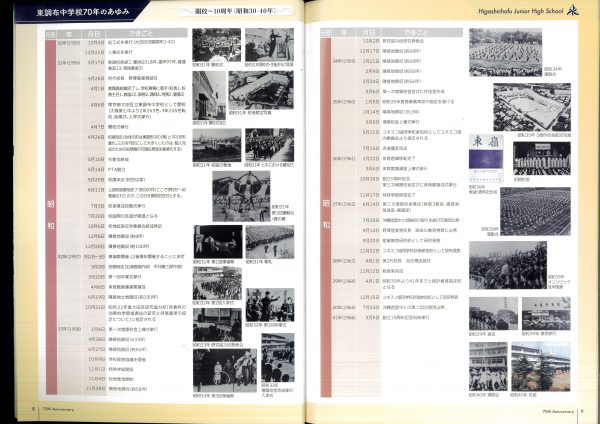Click page number 8 in bottom-left footer

(x=35, y=408)
